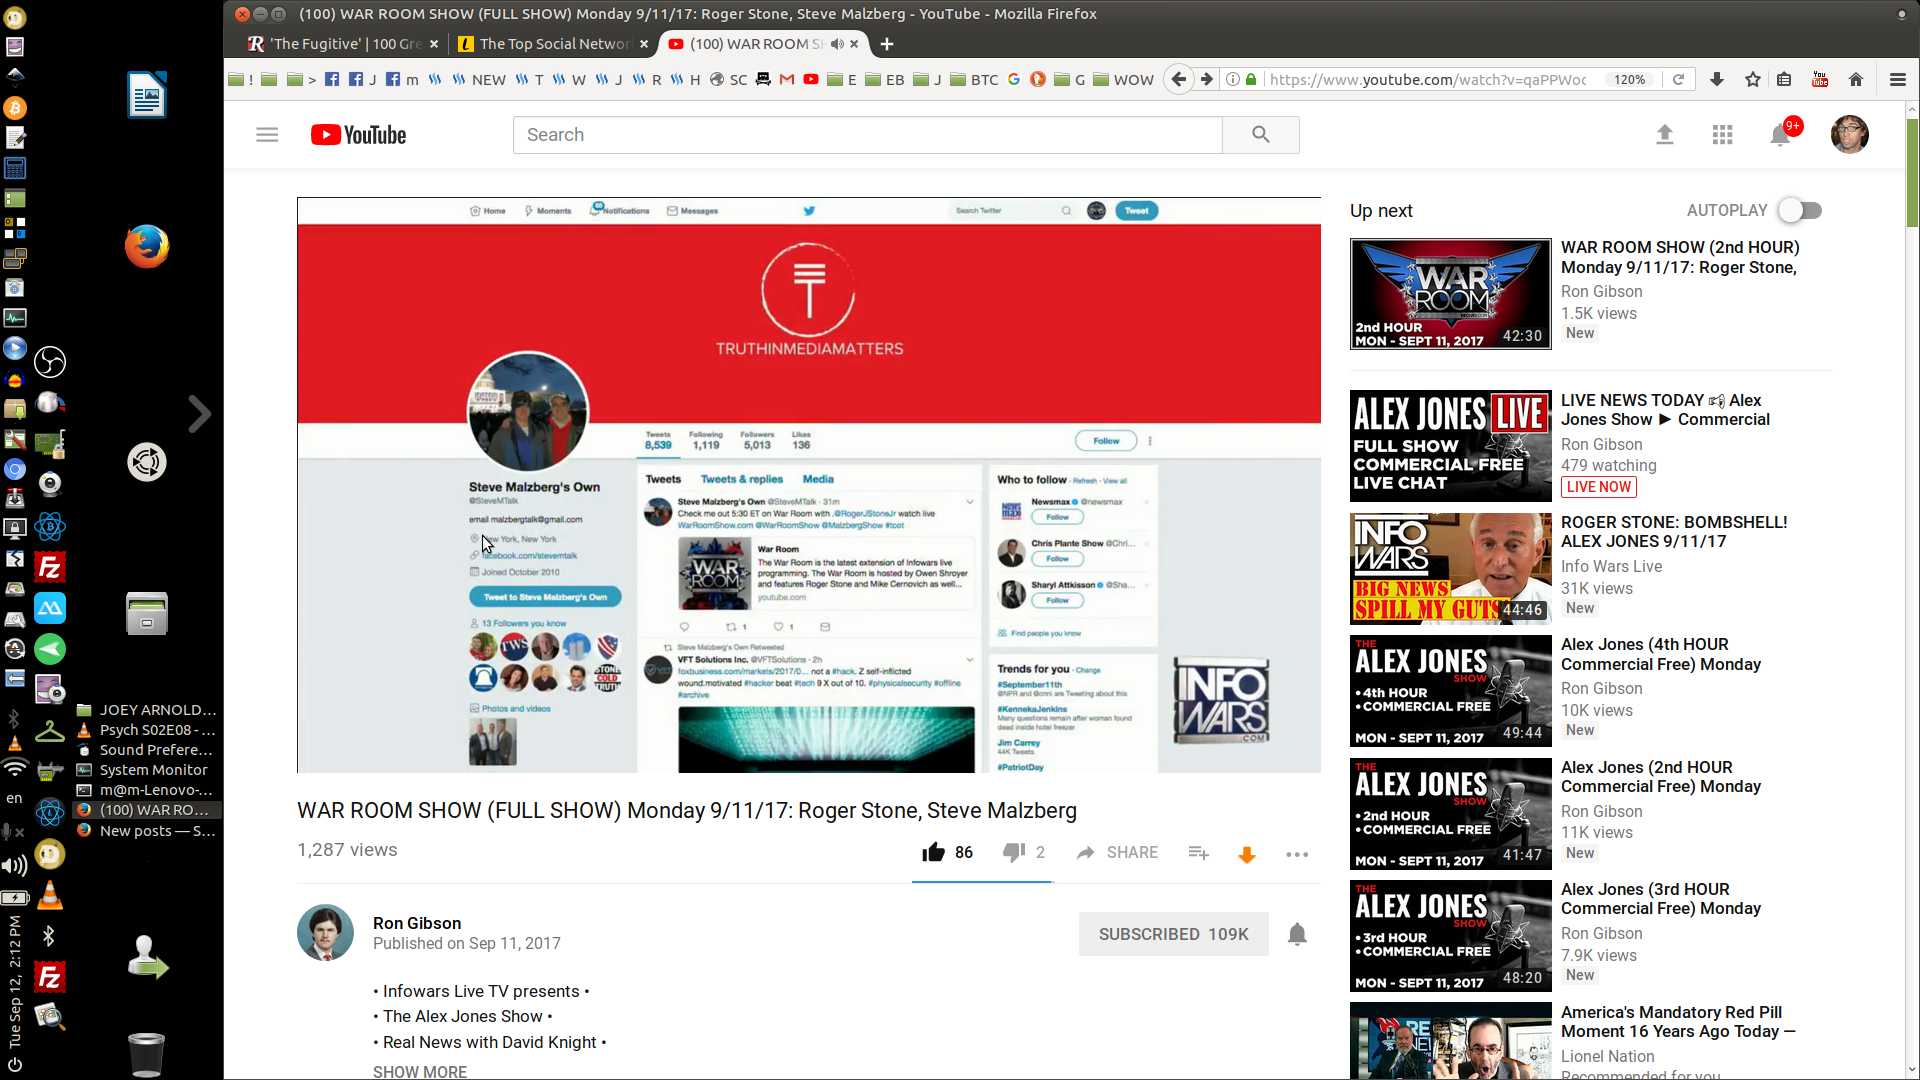1920x1080 pixels.
Task: Click the Add to playlist icon
Action: (1198, 853)
